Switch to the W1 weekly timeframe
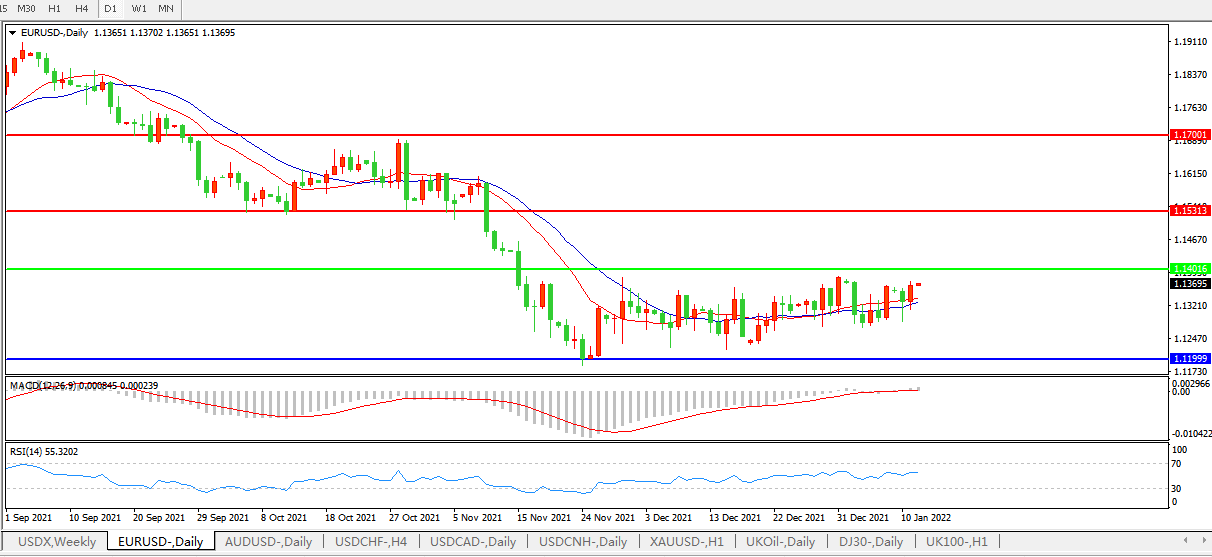Screen dimensions: 1212x557 tap(139, 8)
